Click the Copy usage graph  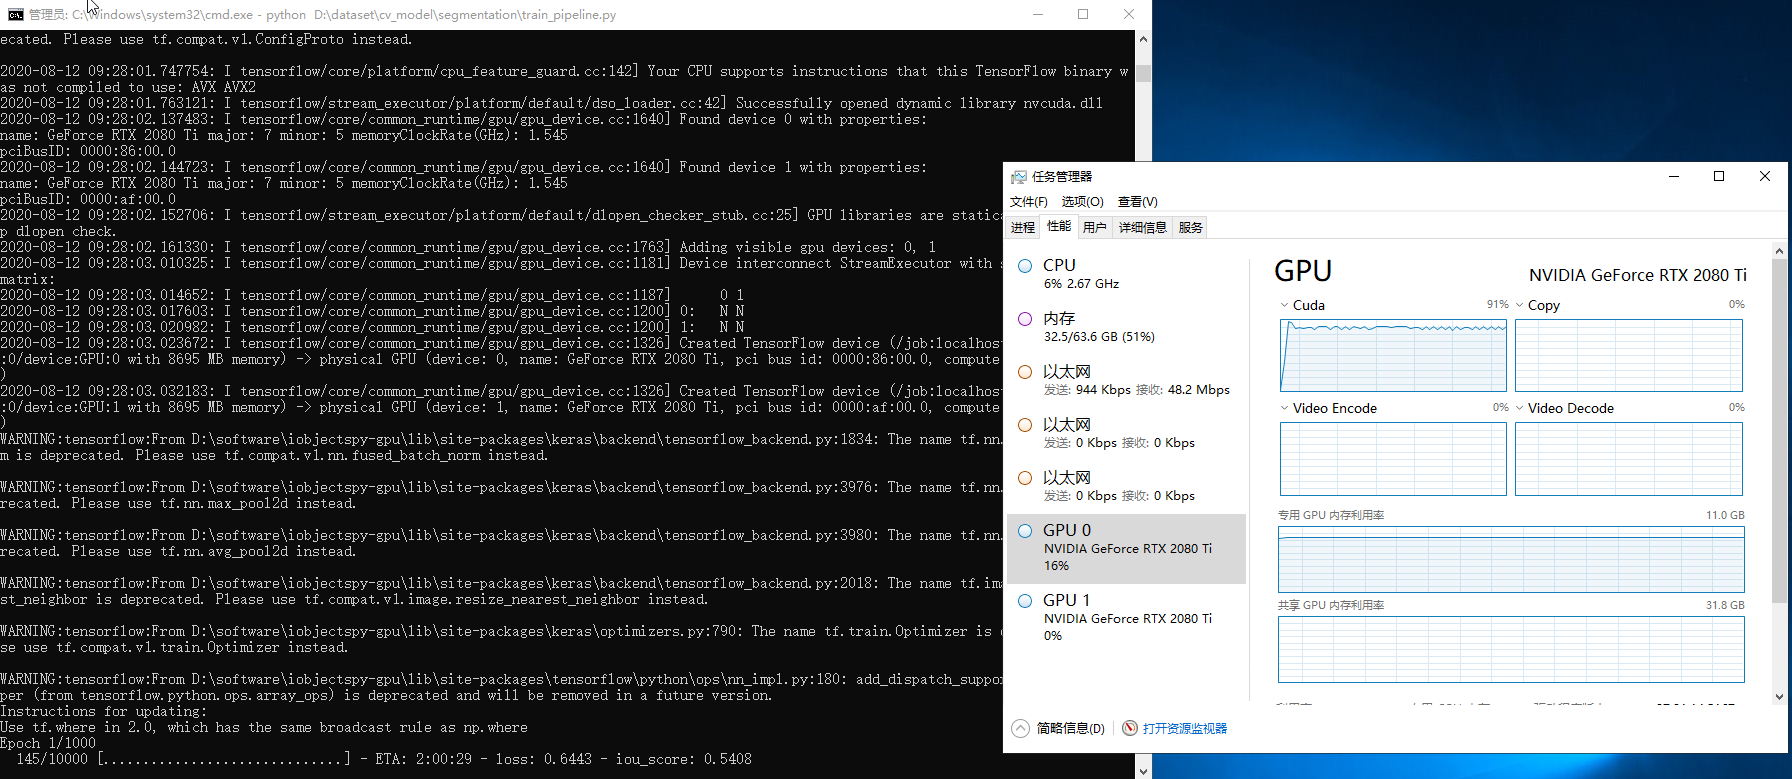[1629, 355]
